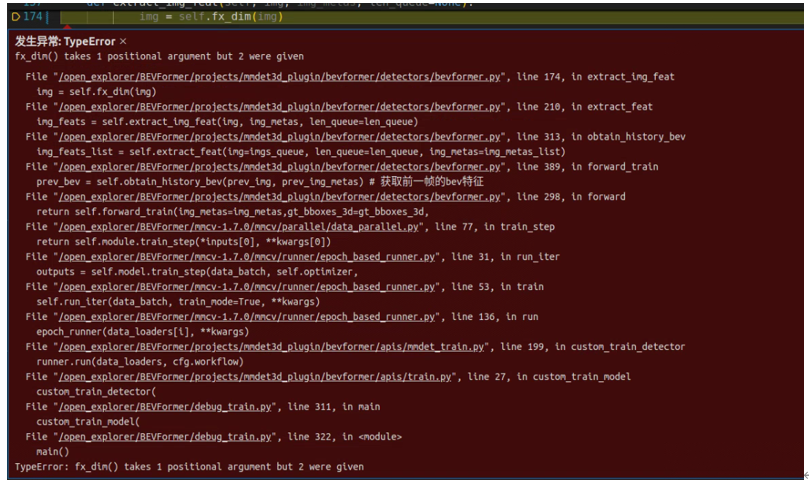Open bevformer.py link for line 174 extract_img_feat

[282, 76]
